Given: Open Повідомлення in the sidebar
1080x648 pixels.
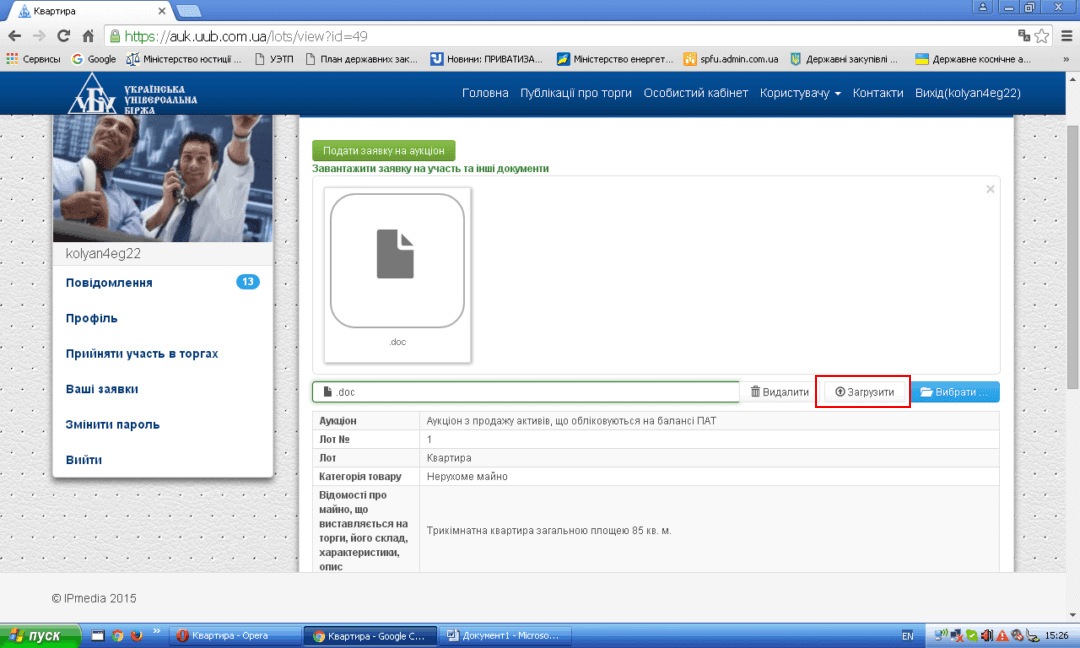Looking at the screenshot, I should 109,283.
